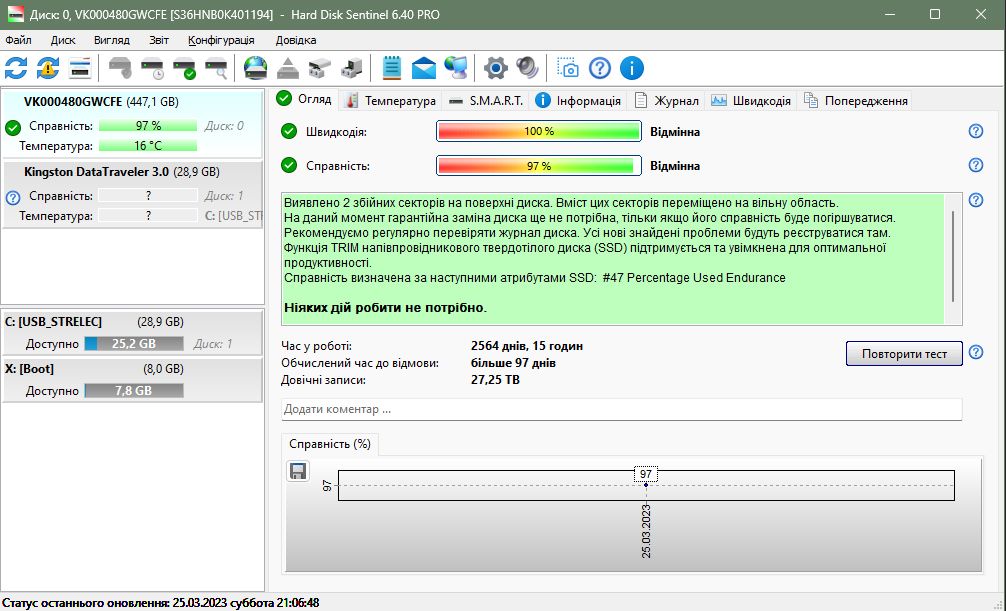Screen dimensions: 1006x611
Task: Click the speaker sound icon
Action: (x=527, y=68)
